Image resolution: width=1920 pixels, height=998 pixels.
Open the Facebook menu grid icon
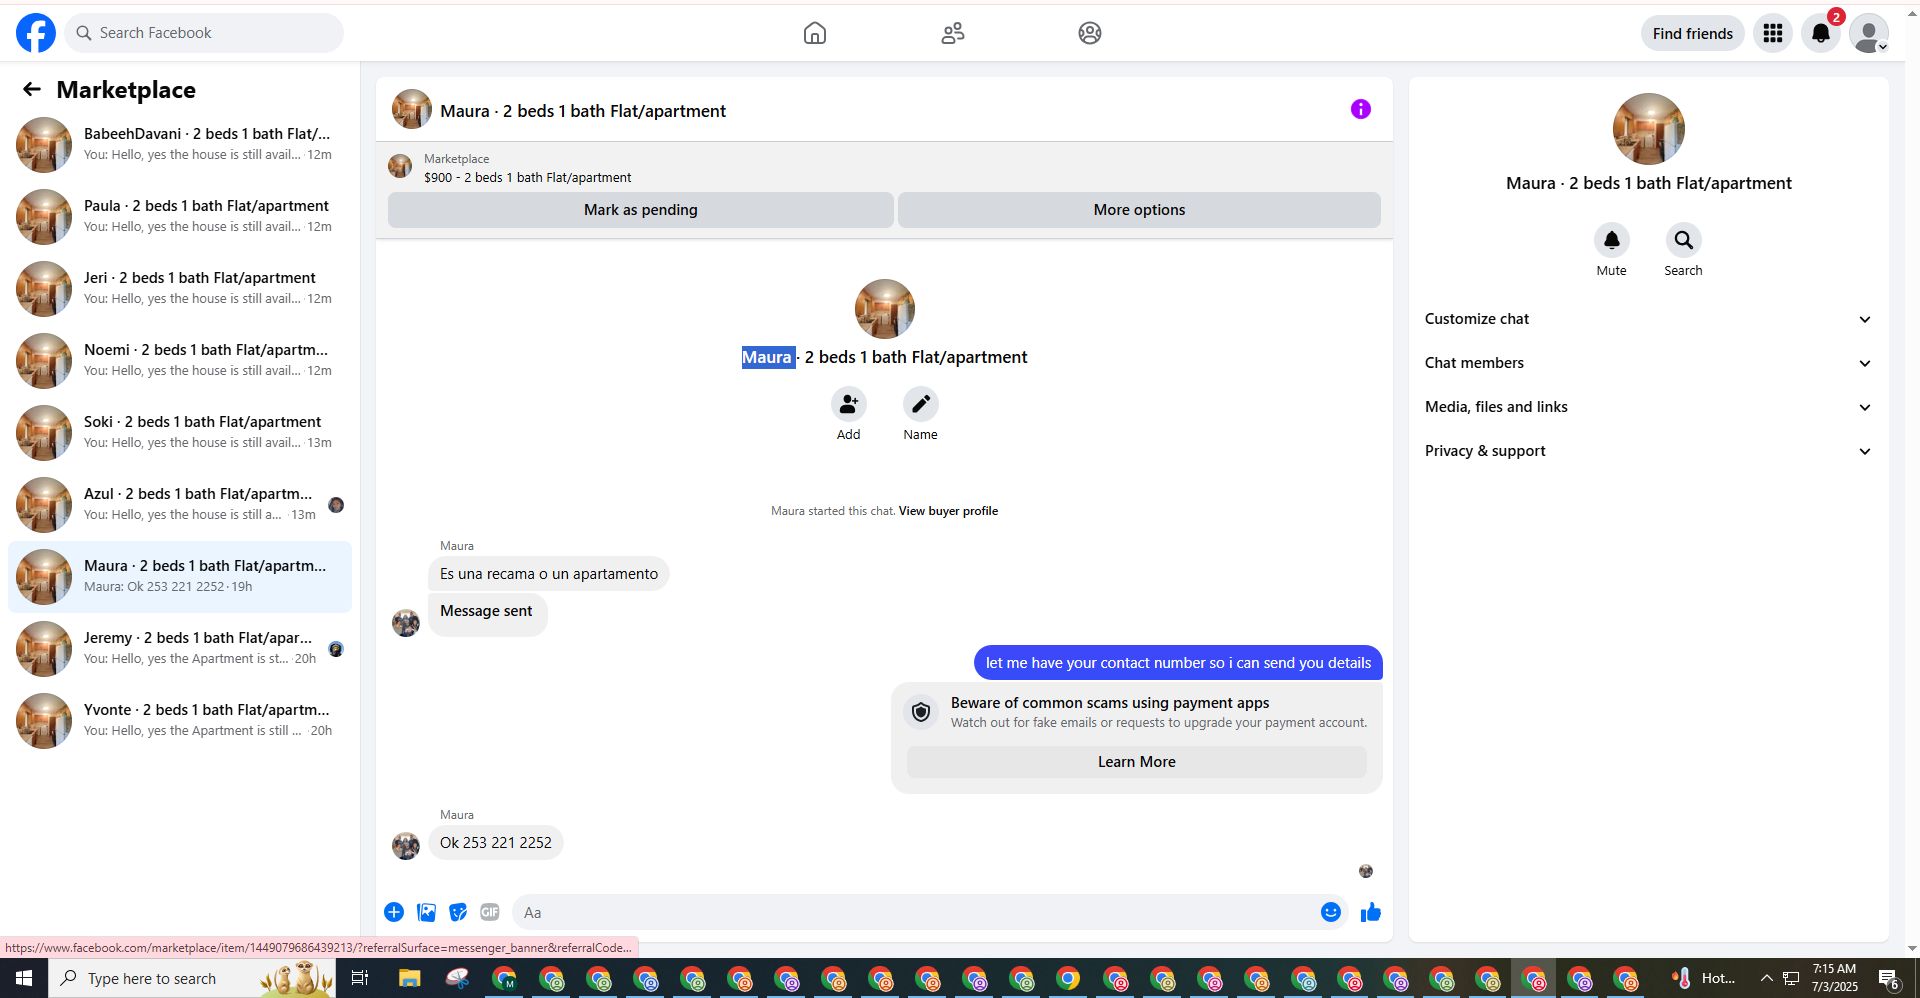point(1773,33)
